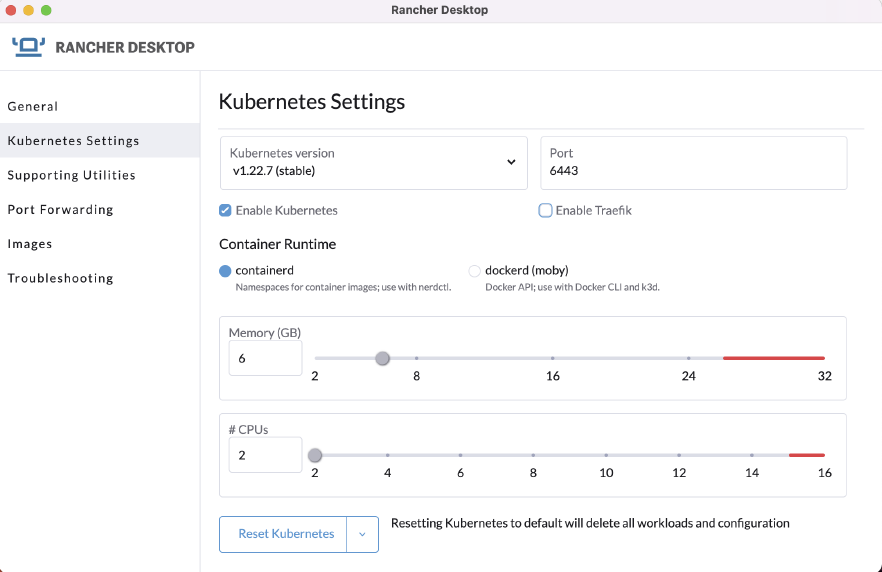Edit the Port 6443 field
Screen dimensions: 882x572
coord(694,163)
